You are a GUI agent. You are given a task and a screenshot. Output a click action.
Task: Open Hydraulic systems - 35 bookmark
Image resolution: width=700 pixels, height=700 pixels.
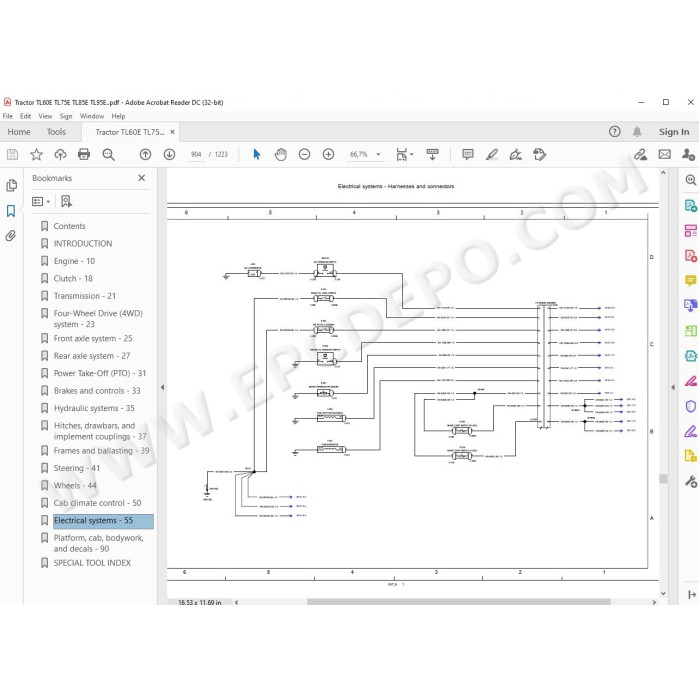tap(94, 408)
